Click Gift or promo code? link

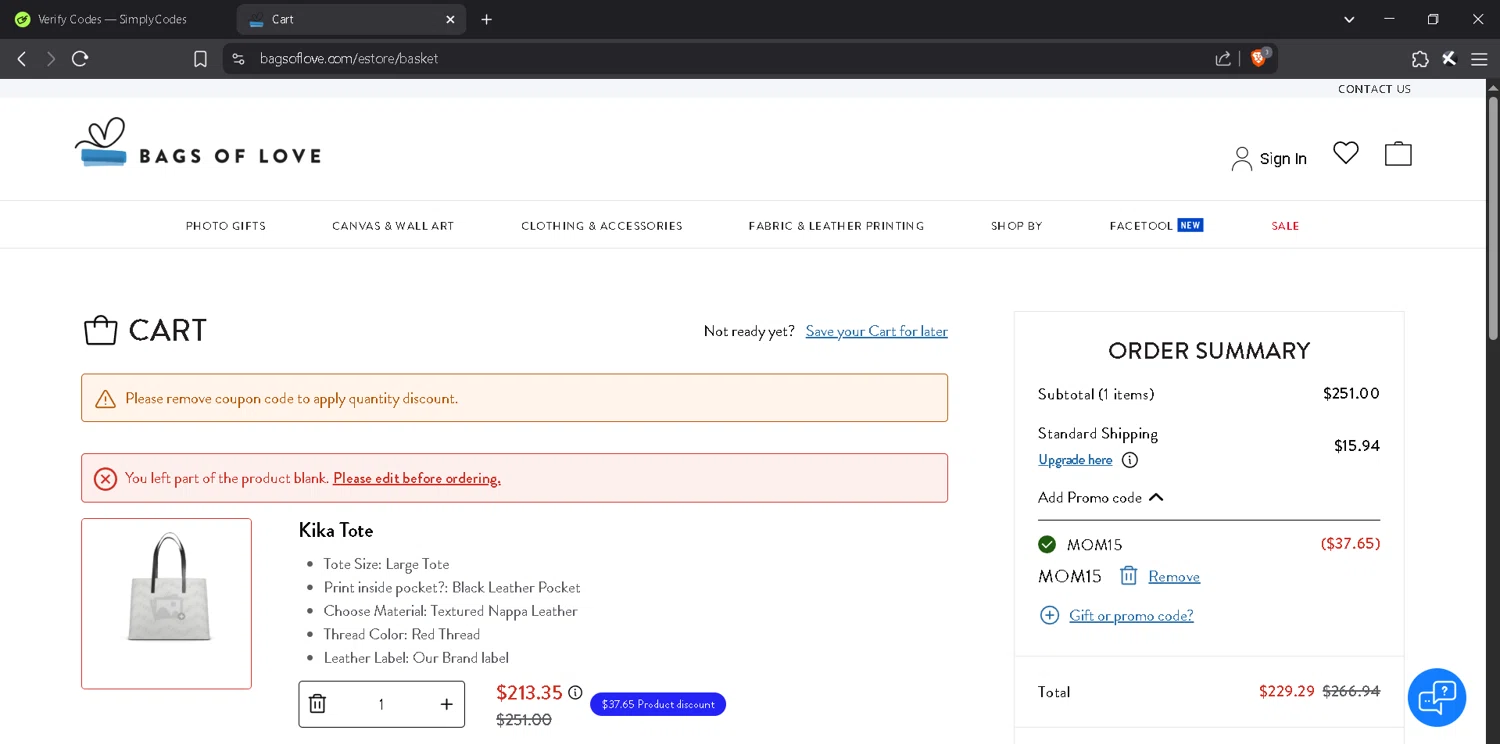(x=1131, y=615)
